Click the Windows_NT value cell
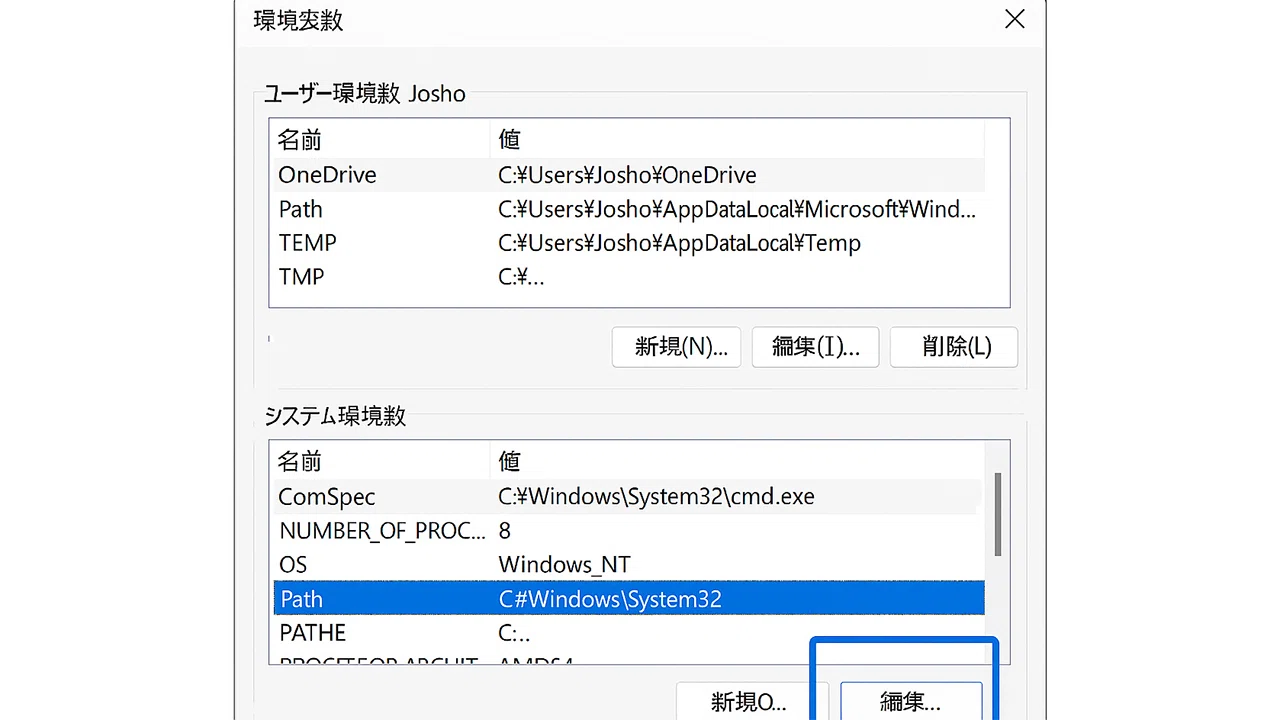This screenshot has width=1280, height=720. click(x=564, y=565)
